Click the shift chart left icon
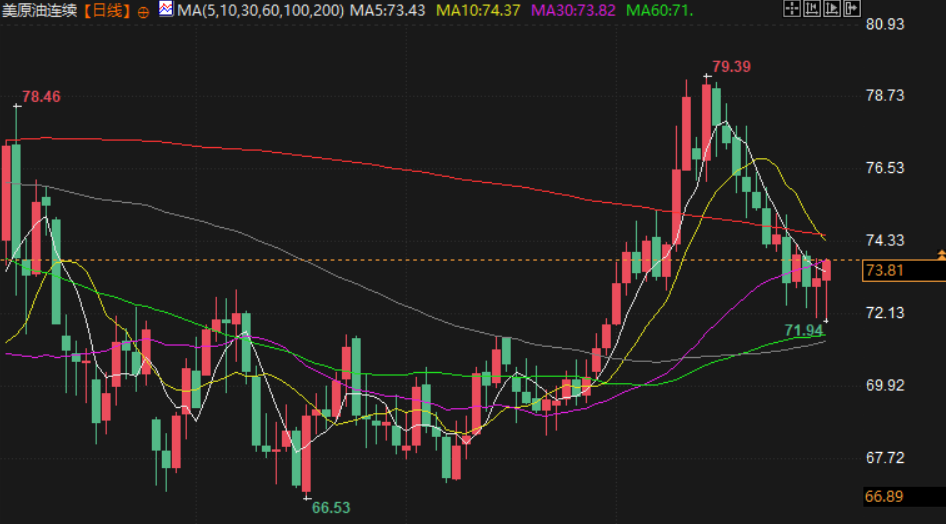 coord(811,8)
